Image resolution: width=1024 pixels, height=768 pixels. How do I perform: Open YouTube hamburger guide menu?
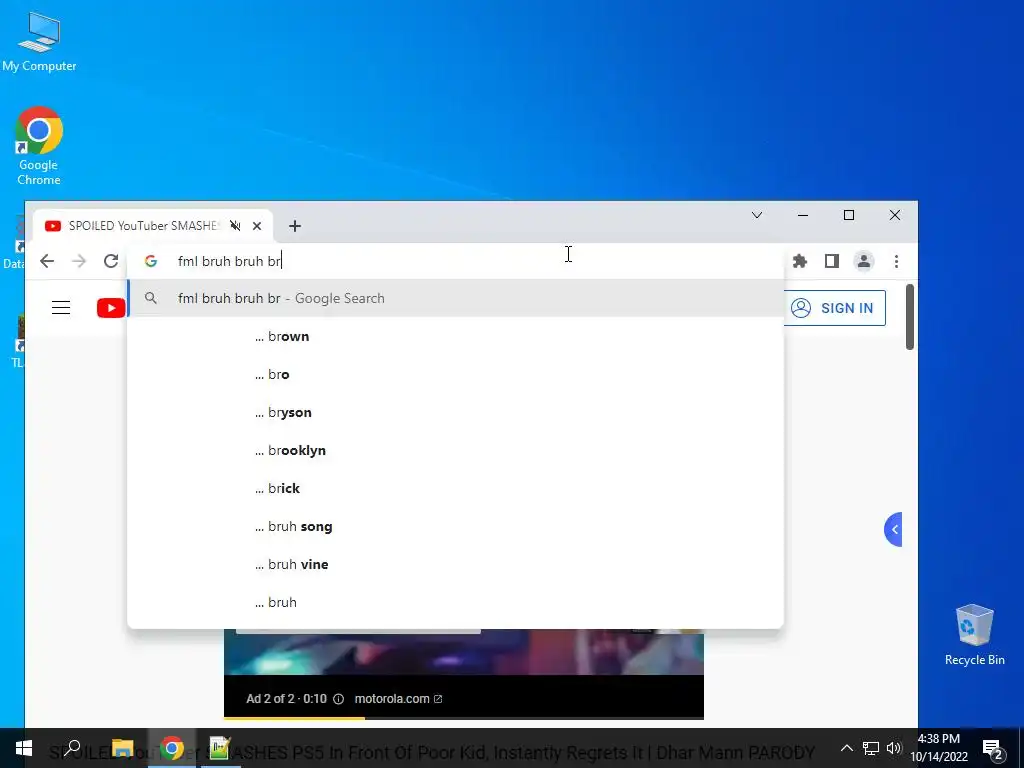pos(61,308)
